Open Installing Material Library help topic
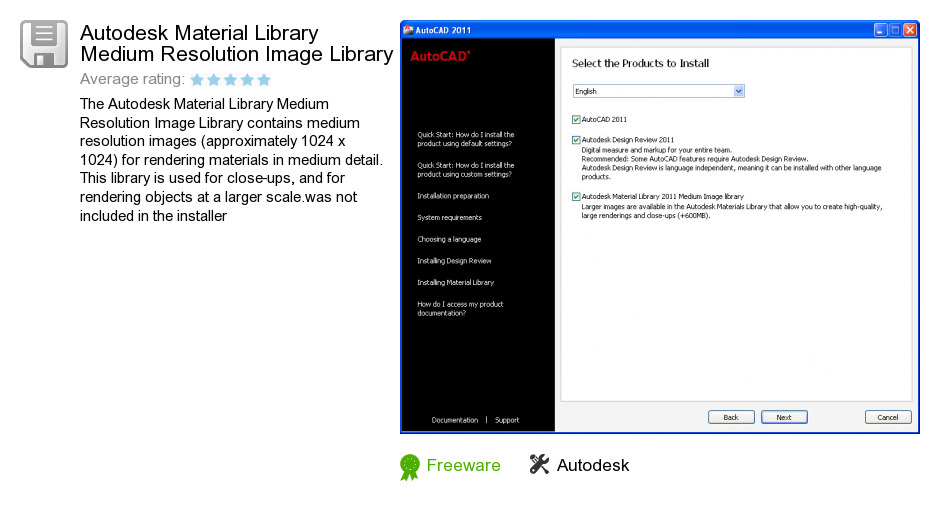Screen dimensions: 940x511 (x=456, y=282)
